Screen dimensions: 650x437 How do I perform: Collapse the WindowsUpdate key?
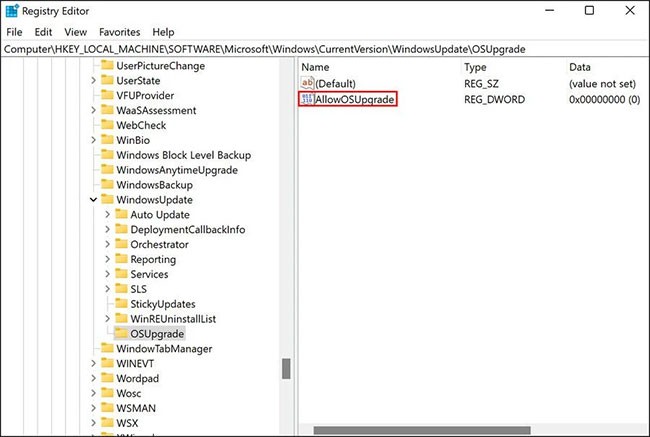[x=94, y=200]
